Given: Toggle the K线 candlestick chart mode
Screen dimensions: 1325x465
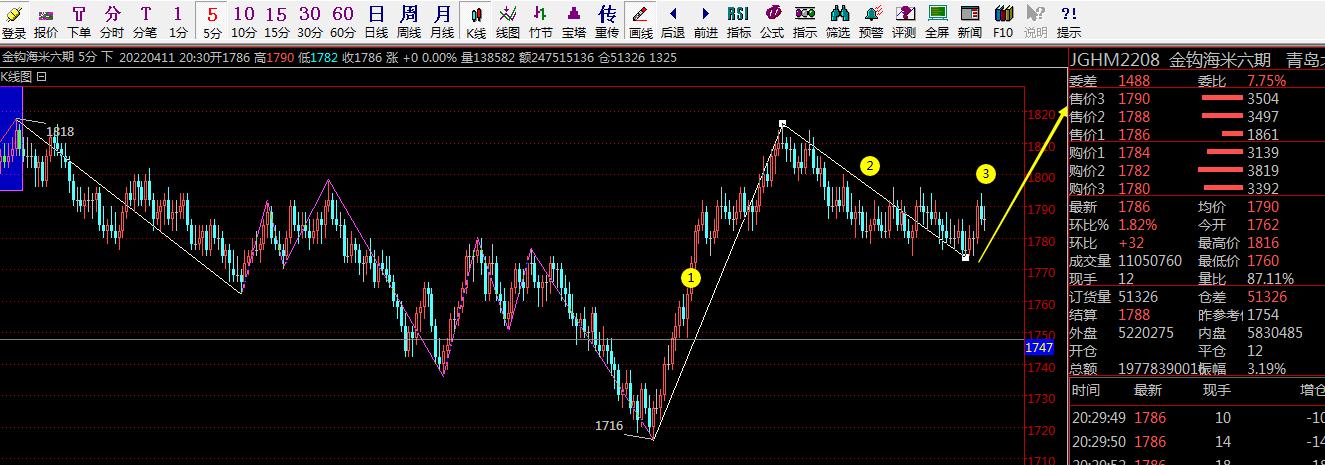Looking at the screenshot, I should tap(476, 20).
